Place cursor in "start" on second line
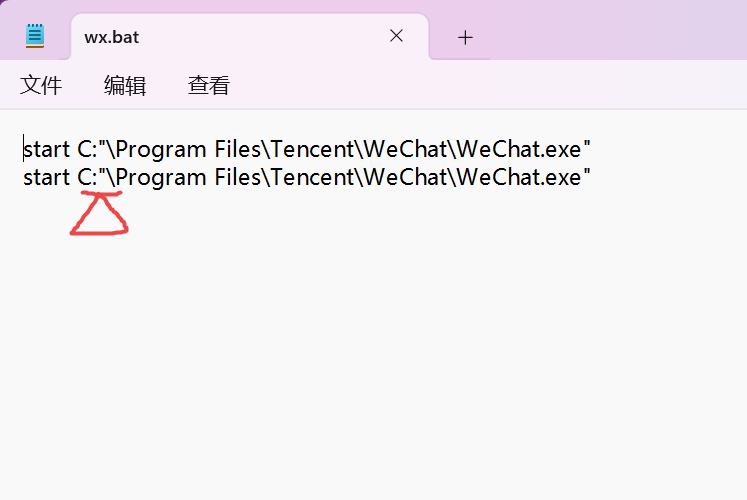This screenshot has height=500, width=747. coord(47,178)
